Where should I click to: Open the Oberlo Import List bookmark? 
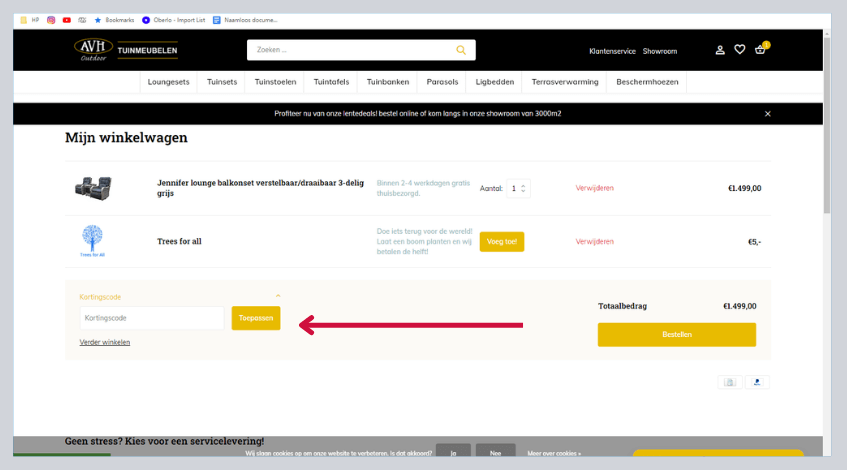(x=174, y=19)
